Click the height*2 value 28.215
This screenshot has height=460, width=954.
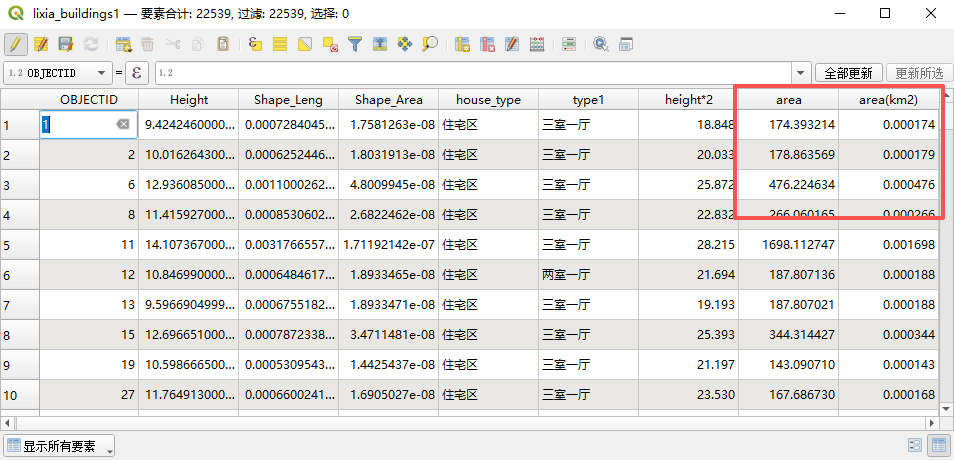(689, 245)
